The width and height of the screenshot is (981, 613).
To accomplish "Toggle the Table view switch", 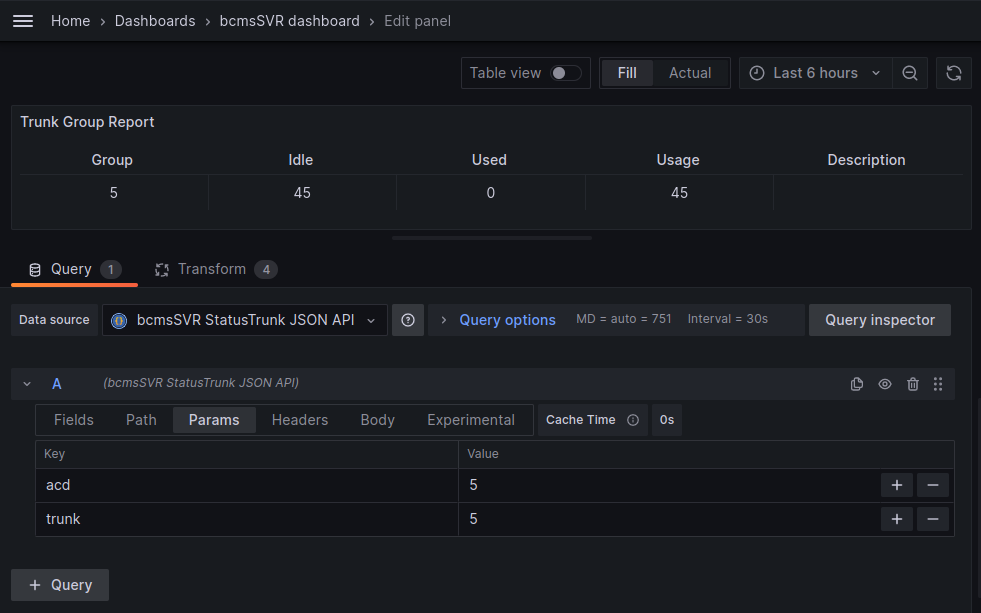I will pyautogui.click(x=565, y=73).
